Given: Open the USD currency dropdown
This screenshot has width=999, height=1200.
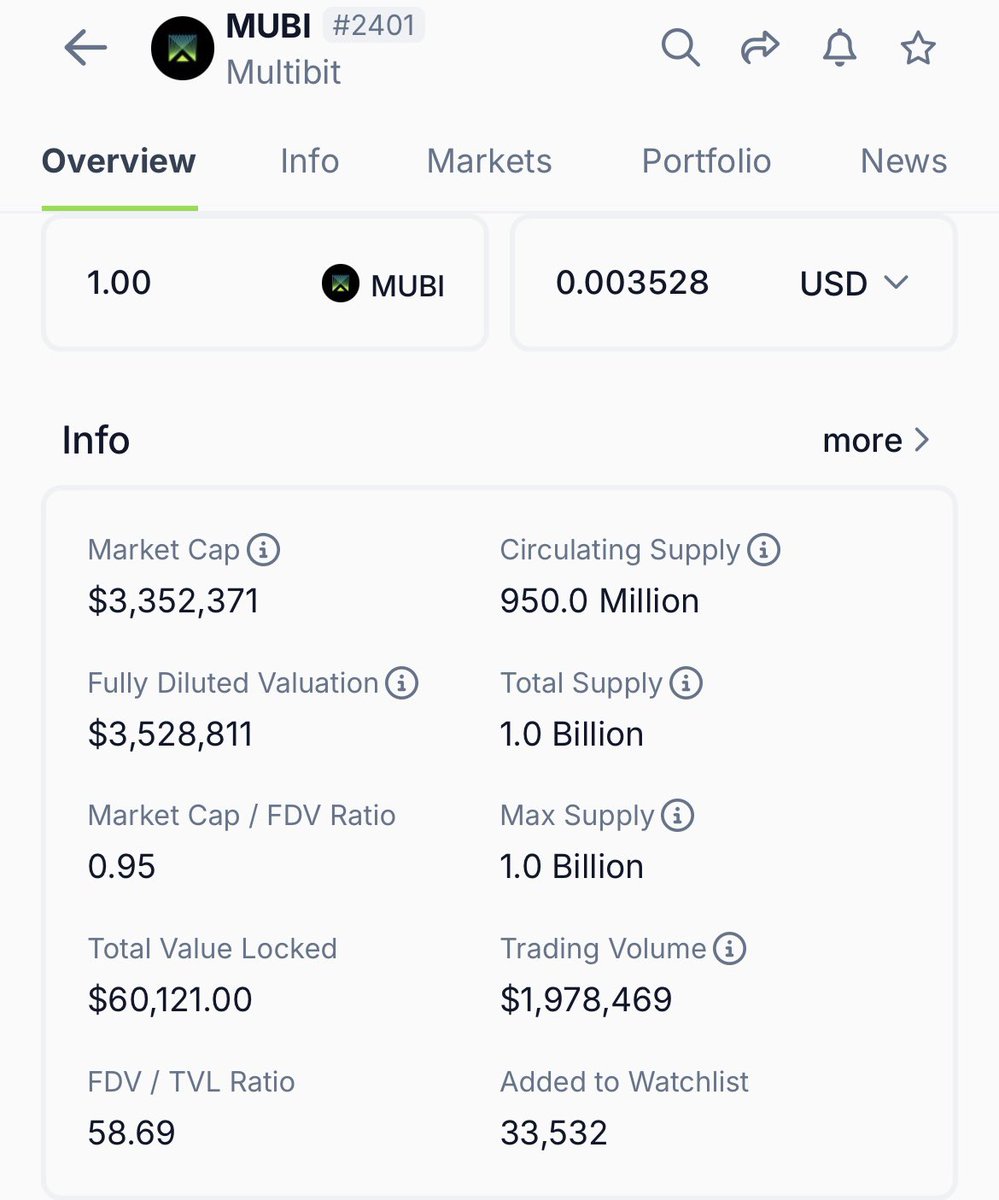Looking at the screenshot, I should click(x=854, y=284).
